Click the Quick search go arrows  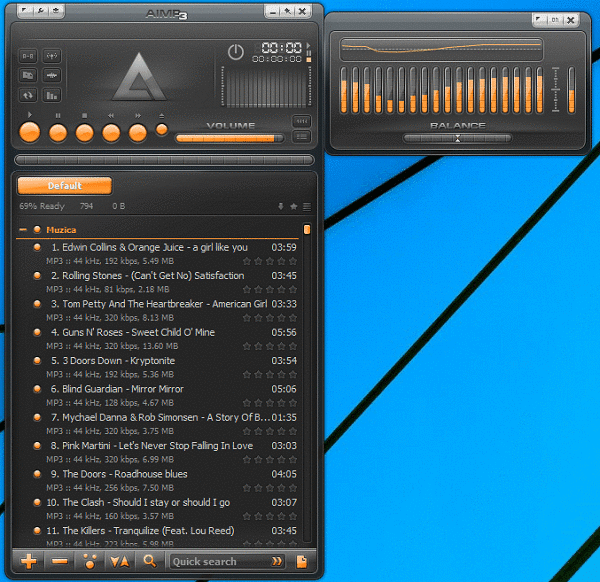[x=277, y=561]
